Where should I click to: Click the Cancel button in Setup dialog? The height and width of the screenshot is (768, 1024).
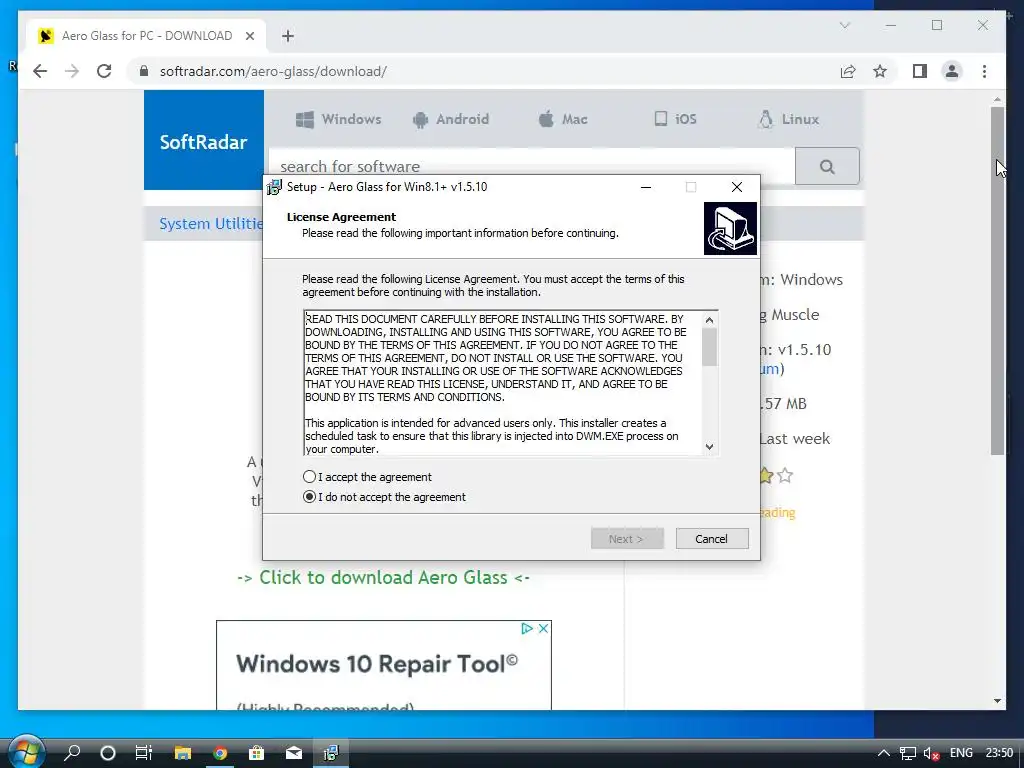point(711,539)
